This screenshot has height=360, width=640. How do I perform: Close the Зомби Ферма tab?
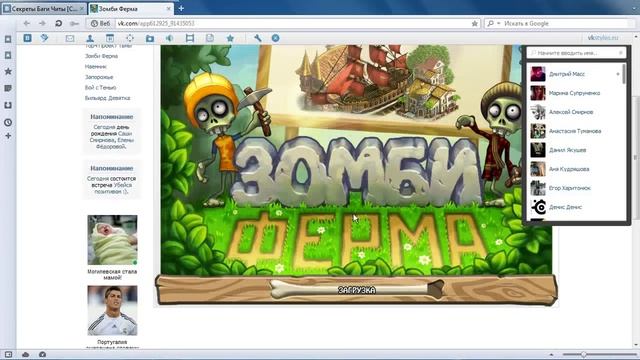[x=169, y=9]
